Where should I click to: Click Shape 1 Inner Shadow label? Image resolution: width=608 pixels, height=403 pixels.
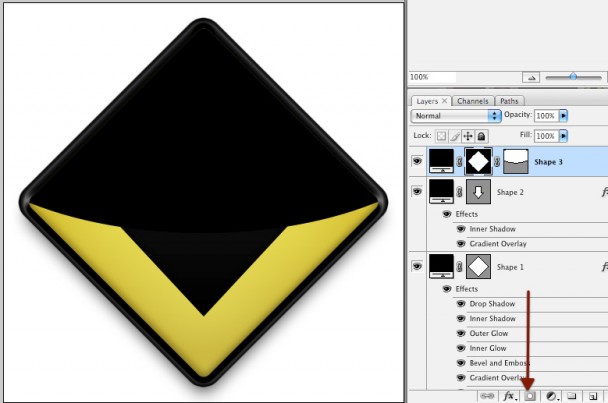tap(492, 318)
